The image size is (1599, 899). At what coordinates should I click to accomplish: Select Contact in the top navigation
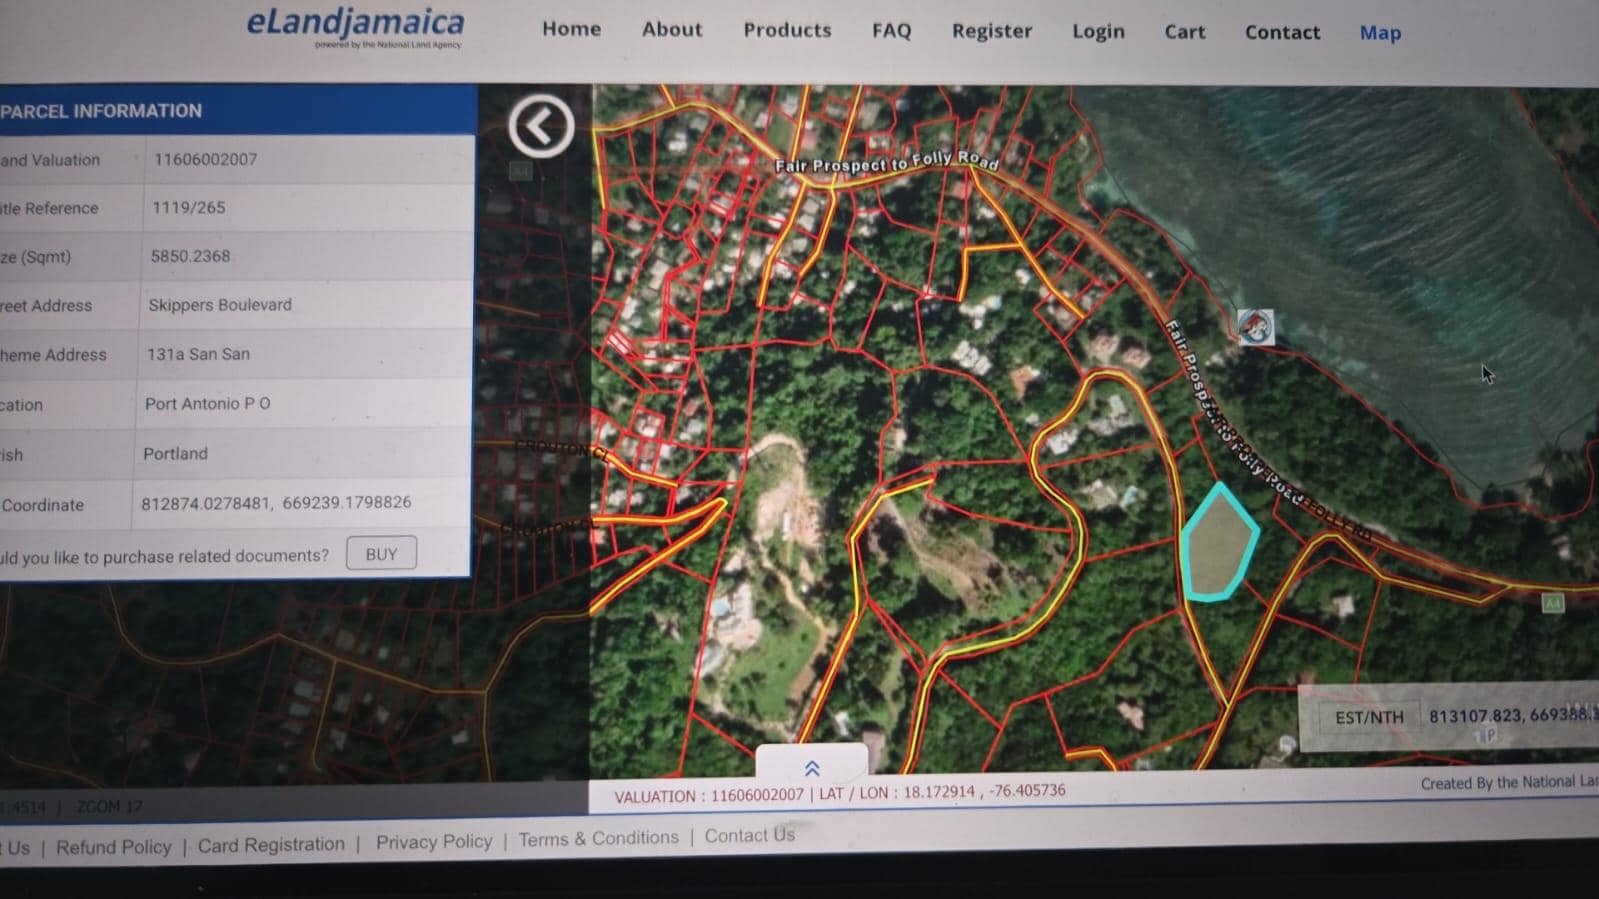click(x=1282, y=33)
